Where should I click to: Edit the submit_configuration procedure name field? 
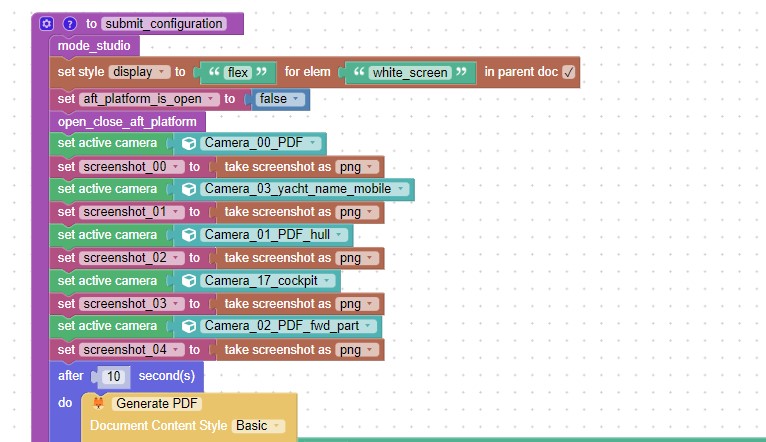(x=164, y=24)
